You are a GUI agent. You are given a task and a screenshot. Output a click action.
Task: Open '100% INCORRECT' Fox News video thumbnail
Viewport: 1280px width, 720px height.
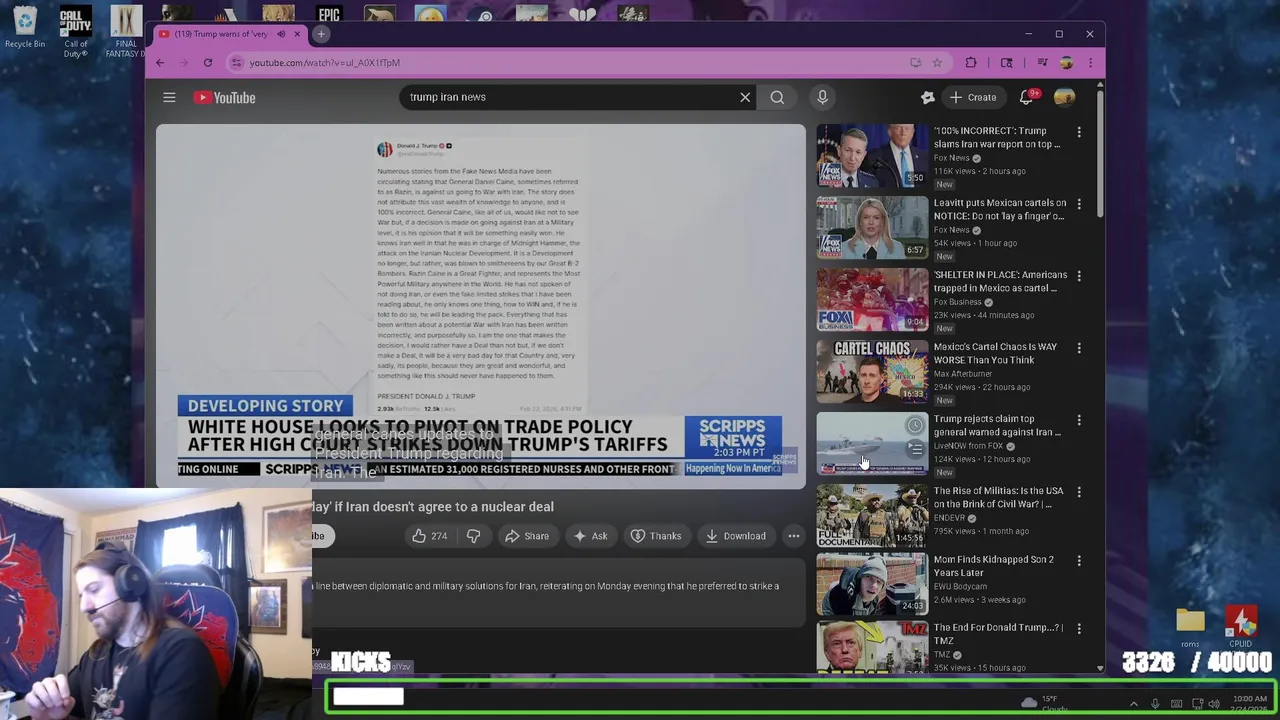click(872, 155)
